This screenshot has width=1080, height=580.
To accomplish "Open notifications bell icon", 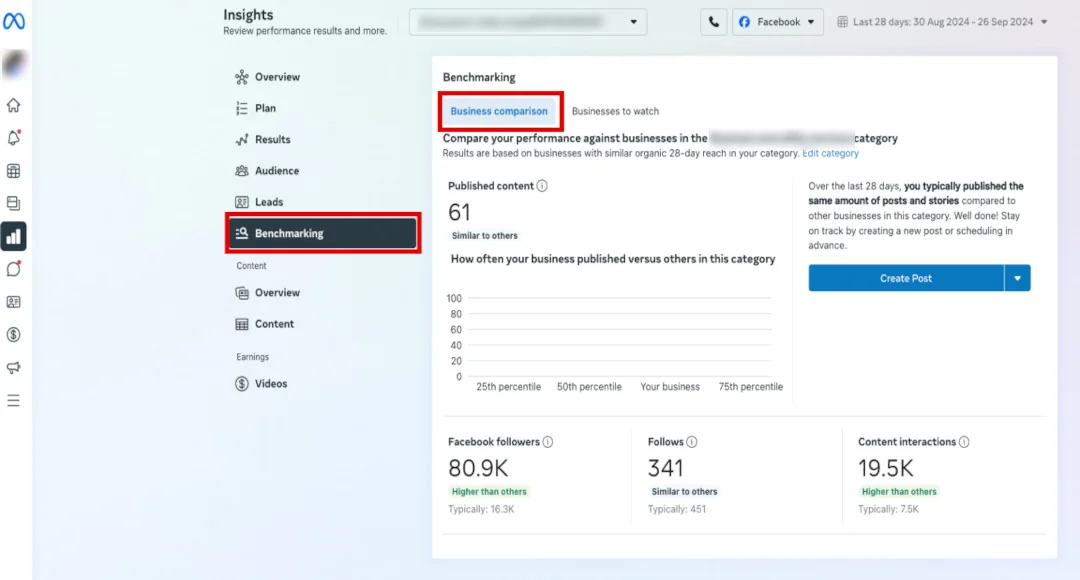I will pyautogui.click(x=14, y=138).
